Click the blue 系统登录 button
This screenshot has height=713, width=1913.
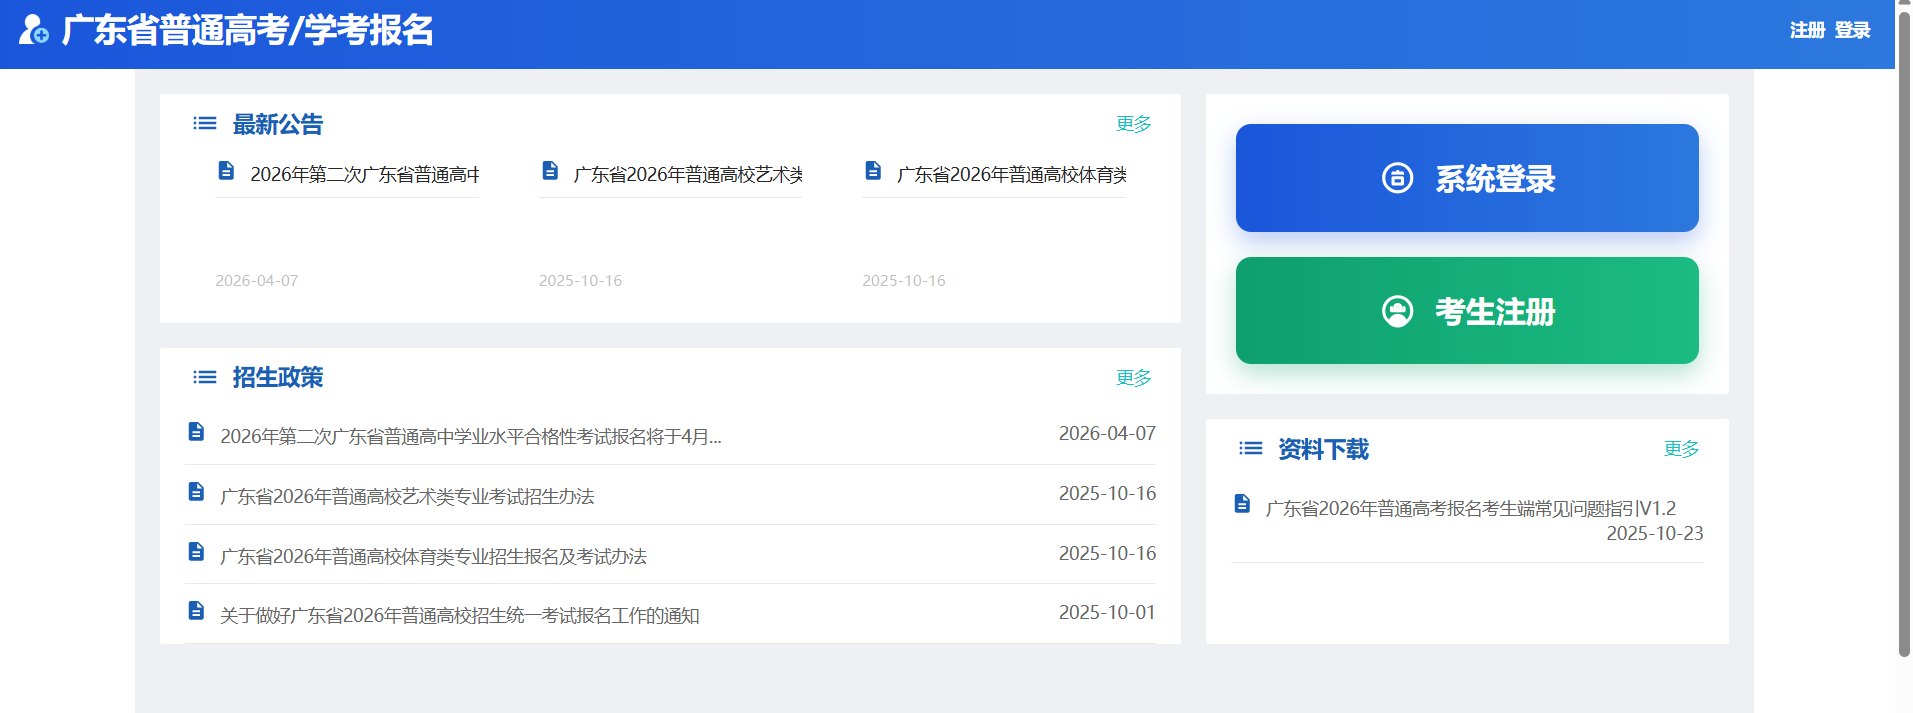tap(1467, 178)
